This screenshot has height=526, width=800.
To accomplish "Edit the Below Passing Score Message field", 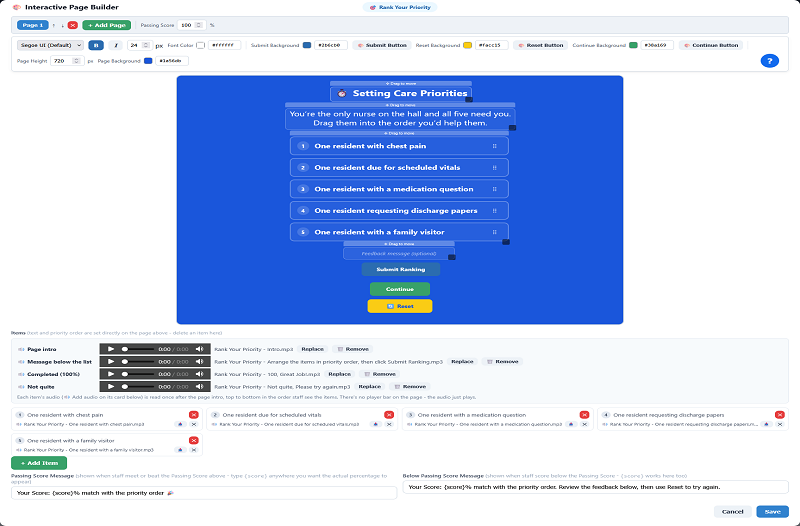I will [596, 487].
